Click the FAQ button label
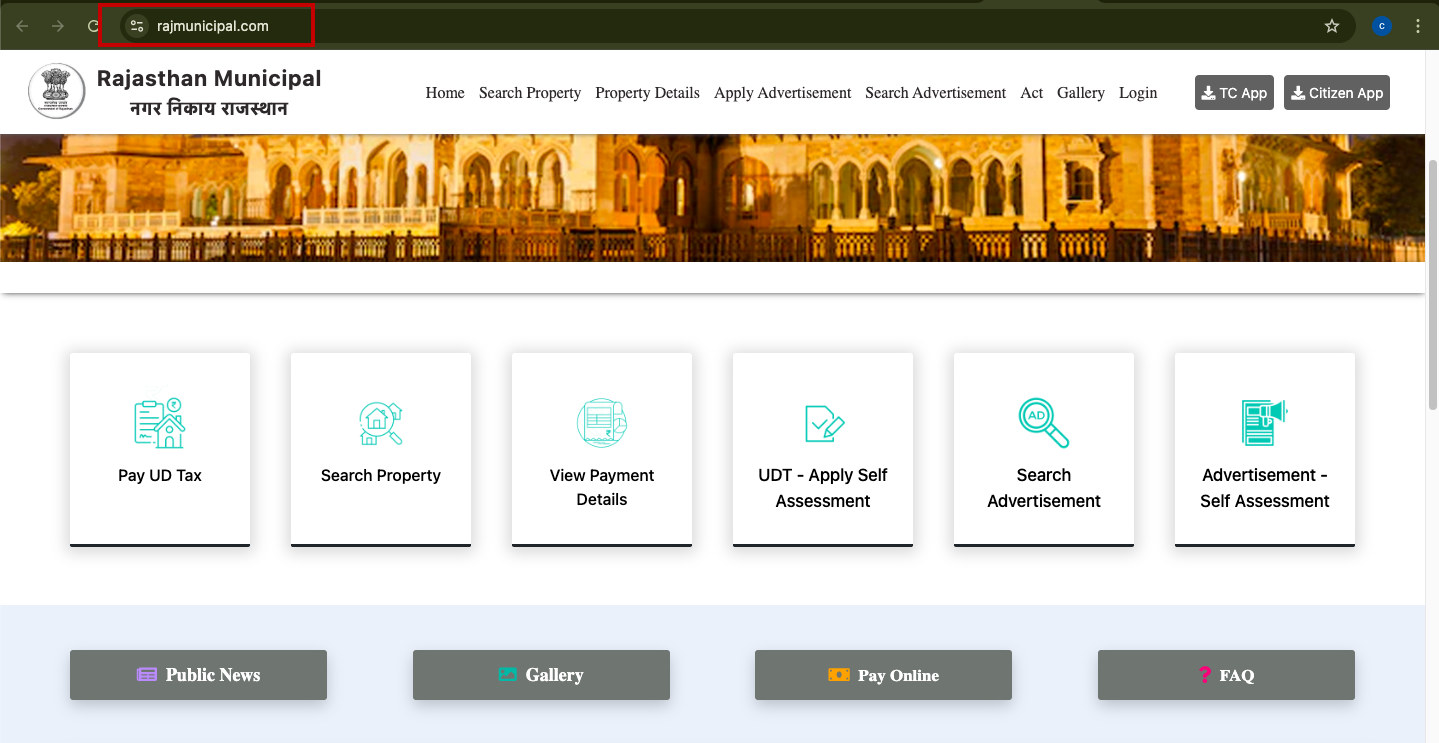Image resolution: width=1439 pixels, height=743 pixels. (x=1237, y=676)
